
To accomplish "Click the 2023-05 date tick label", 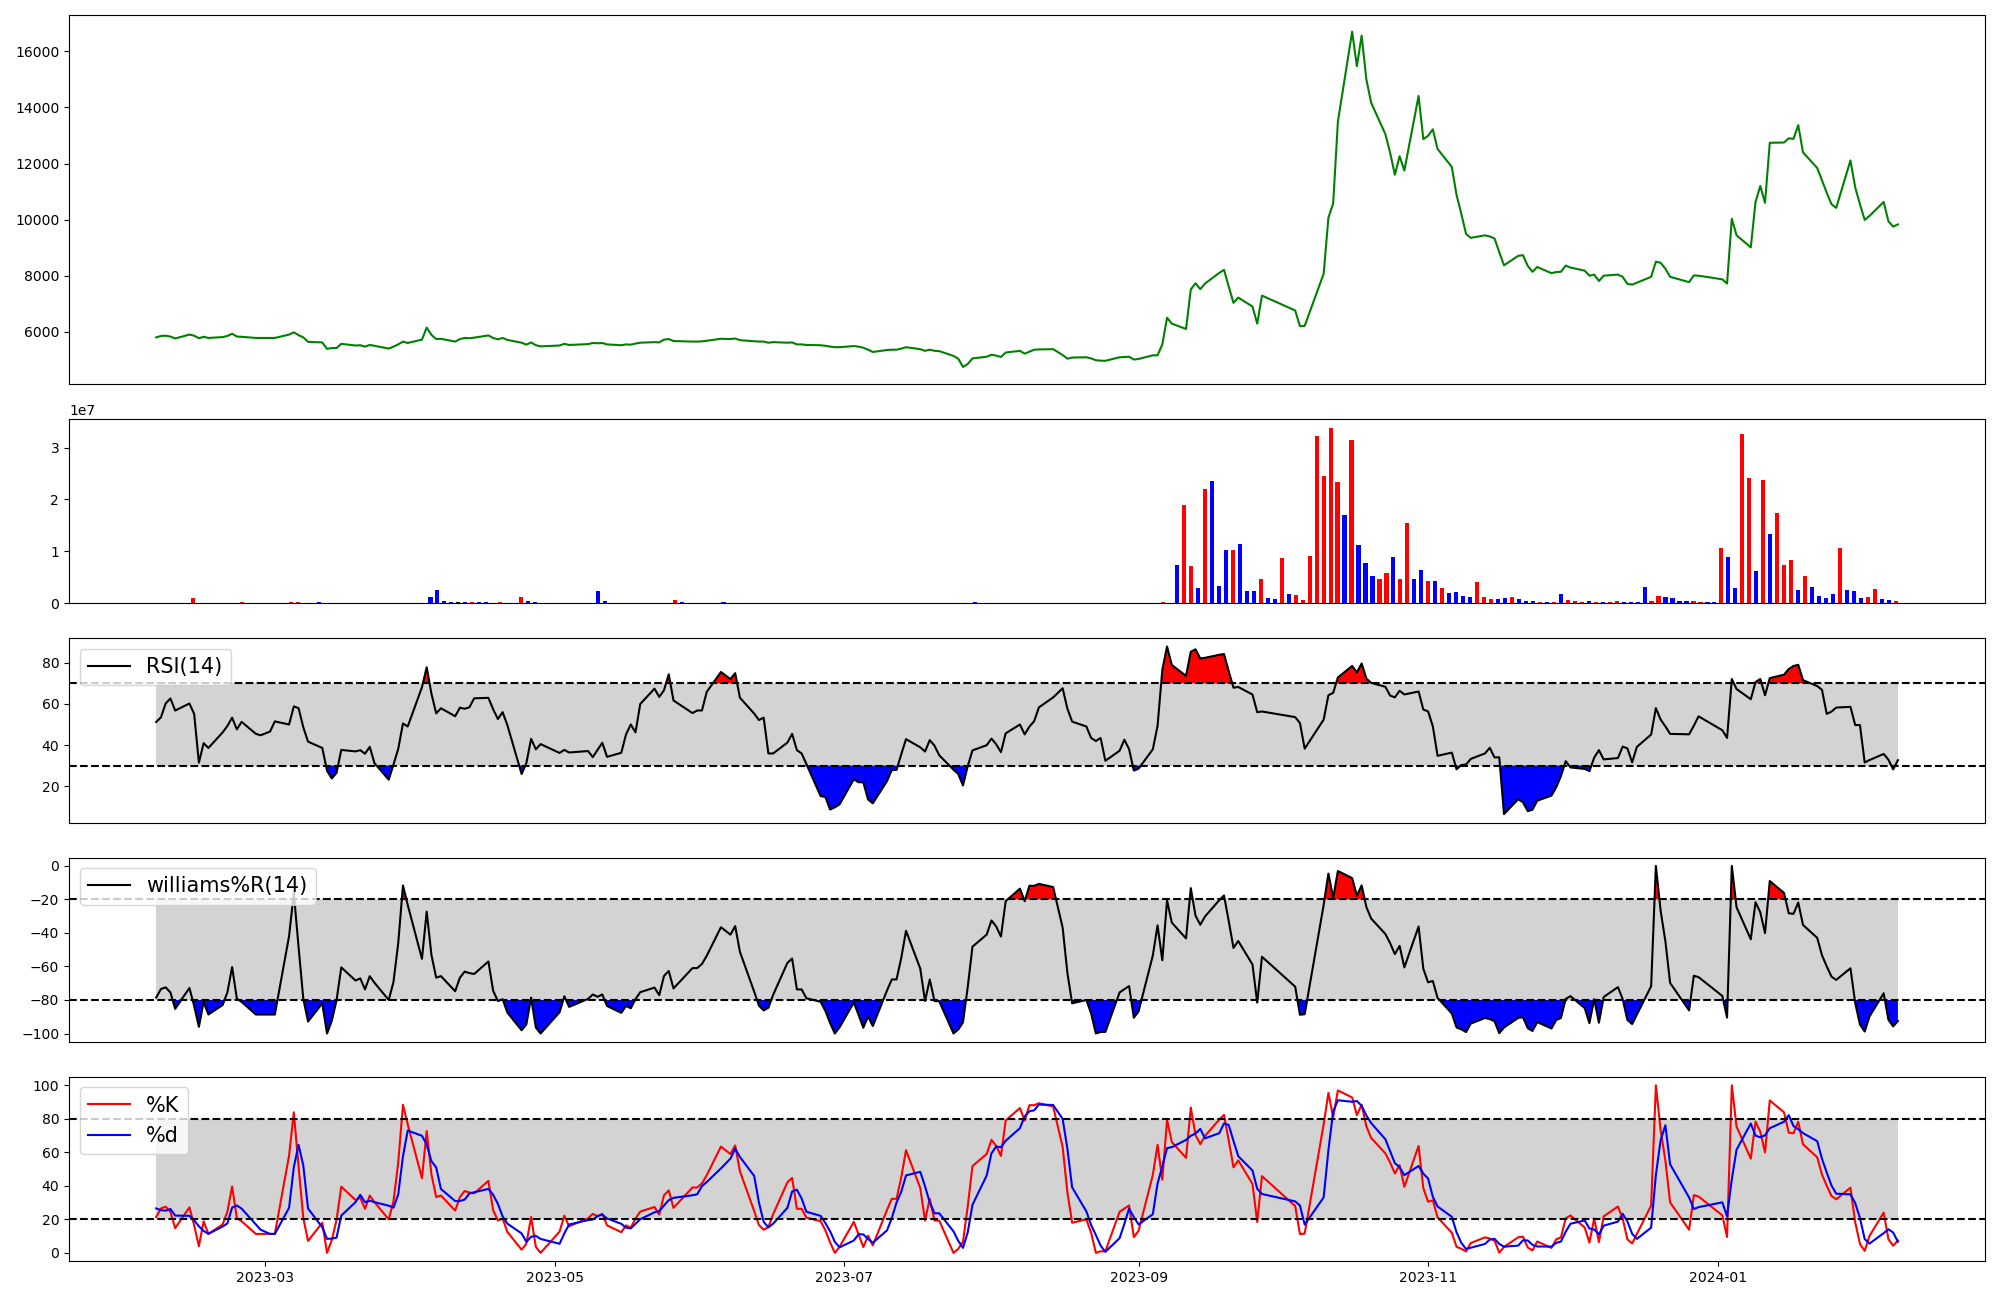I will tap(554, 1277).
